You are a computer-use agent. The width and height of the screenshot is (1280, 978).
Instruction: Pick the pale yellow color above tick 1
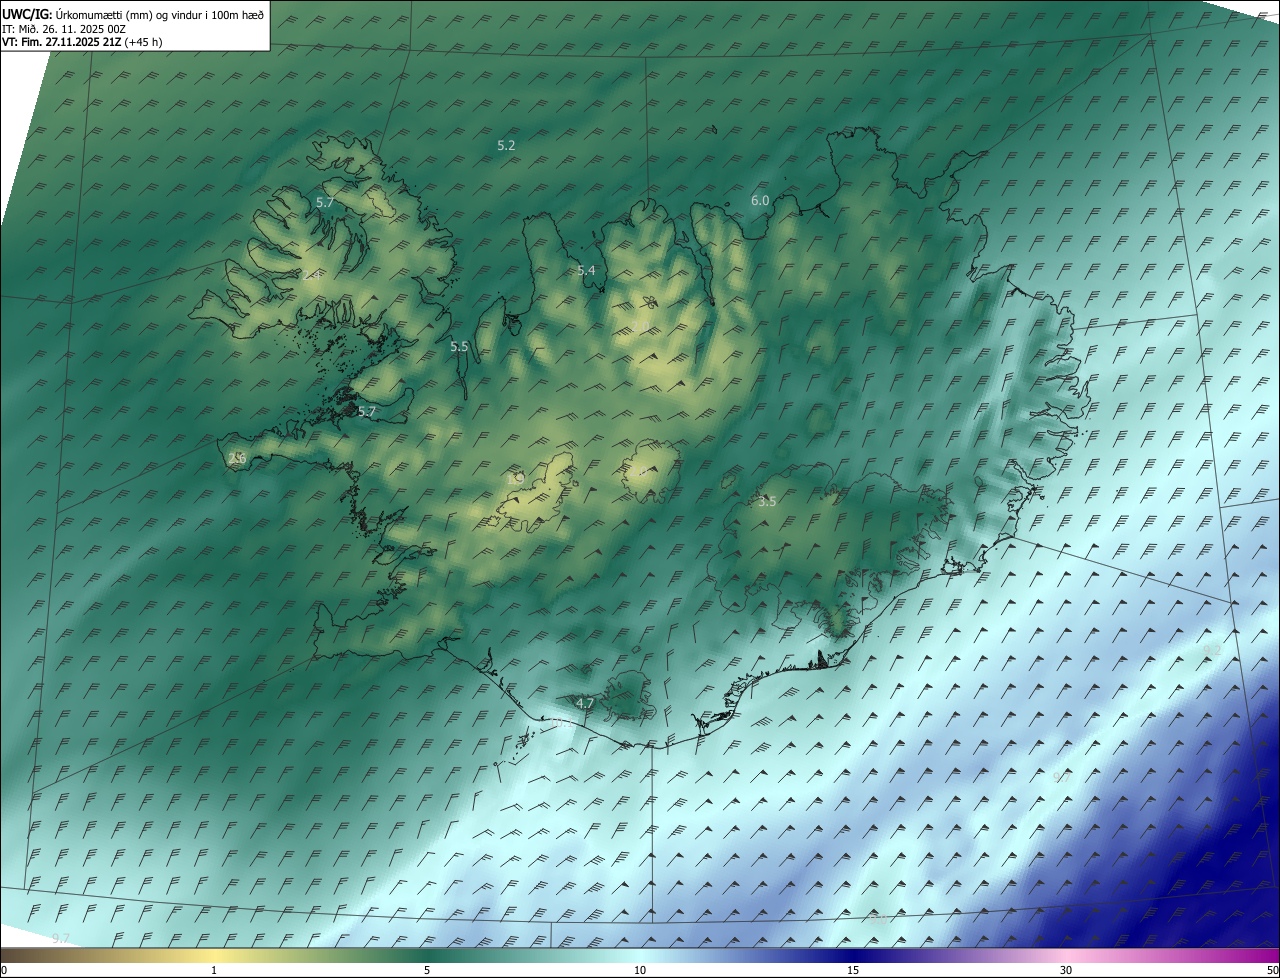pos(214,955)
